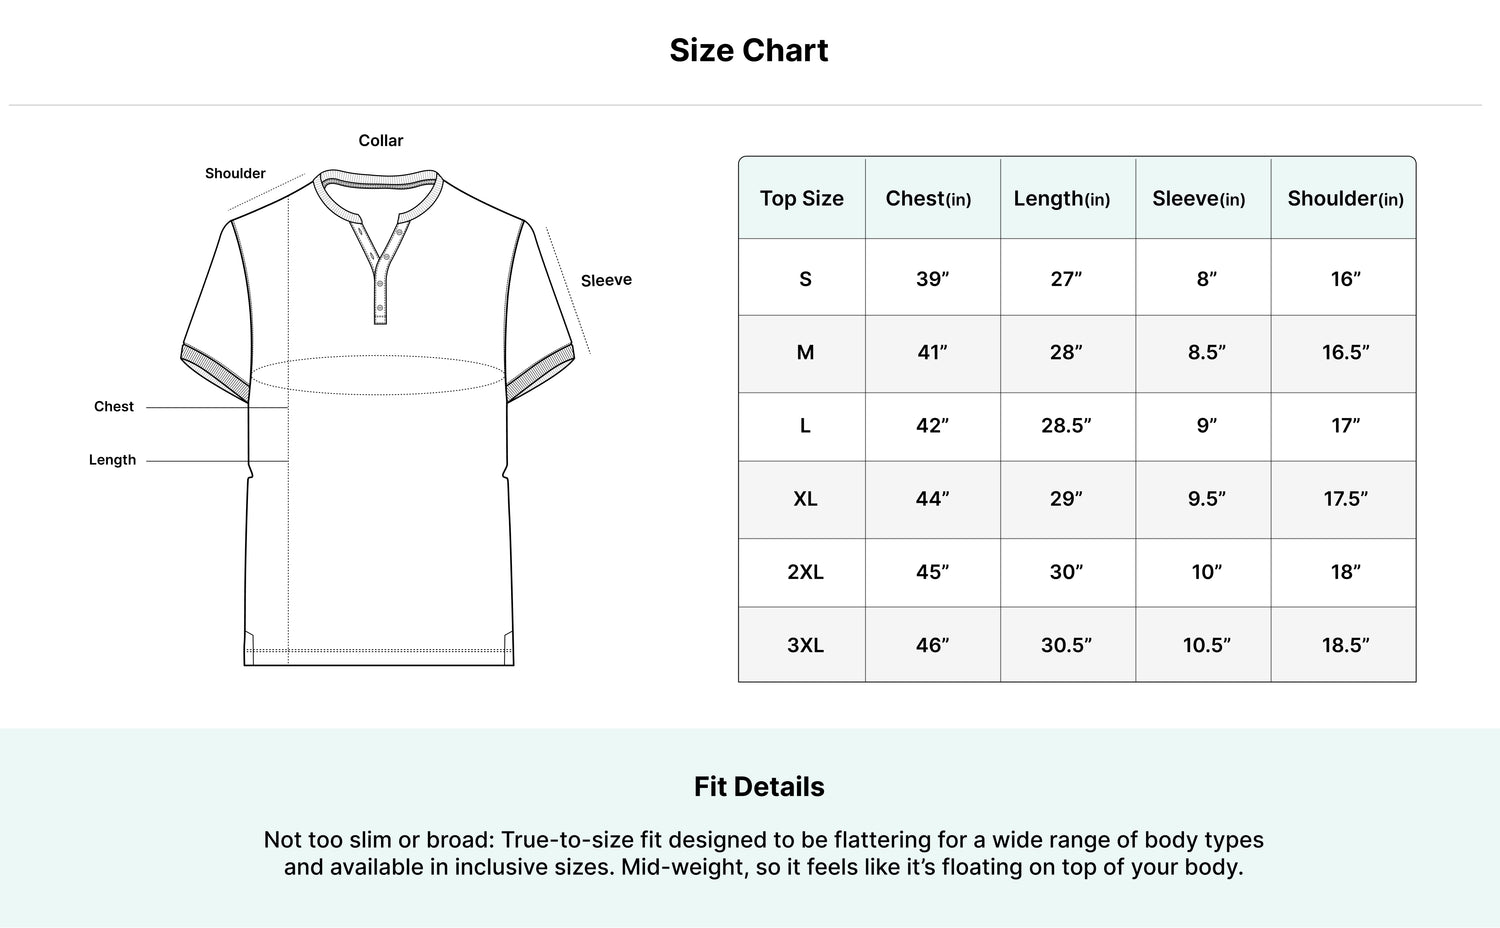This screenshot has height=928, width=1500.
Task: Click the 3XL size row label
Action: pyautogui.click(x=805, y=645)
